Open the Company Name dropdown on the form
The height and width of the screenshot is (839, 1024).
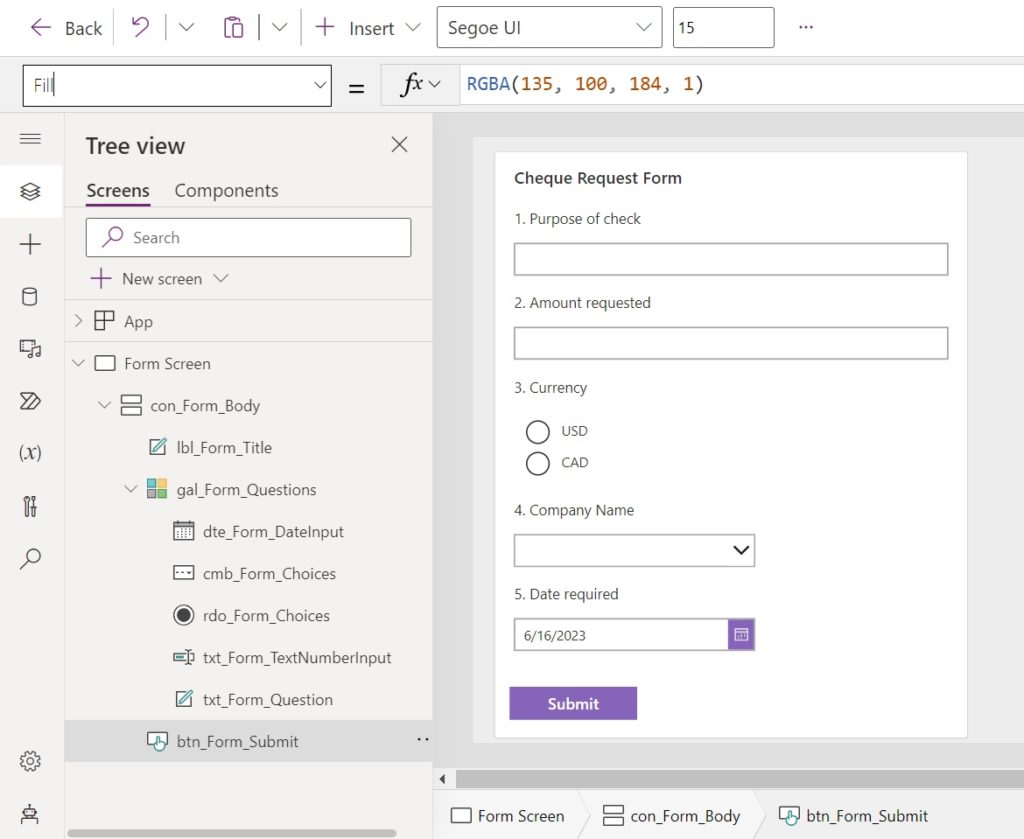[742, 550]
